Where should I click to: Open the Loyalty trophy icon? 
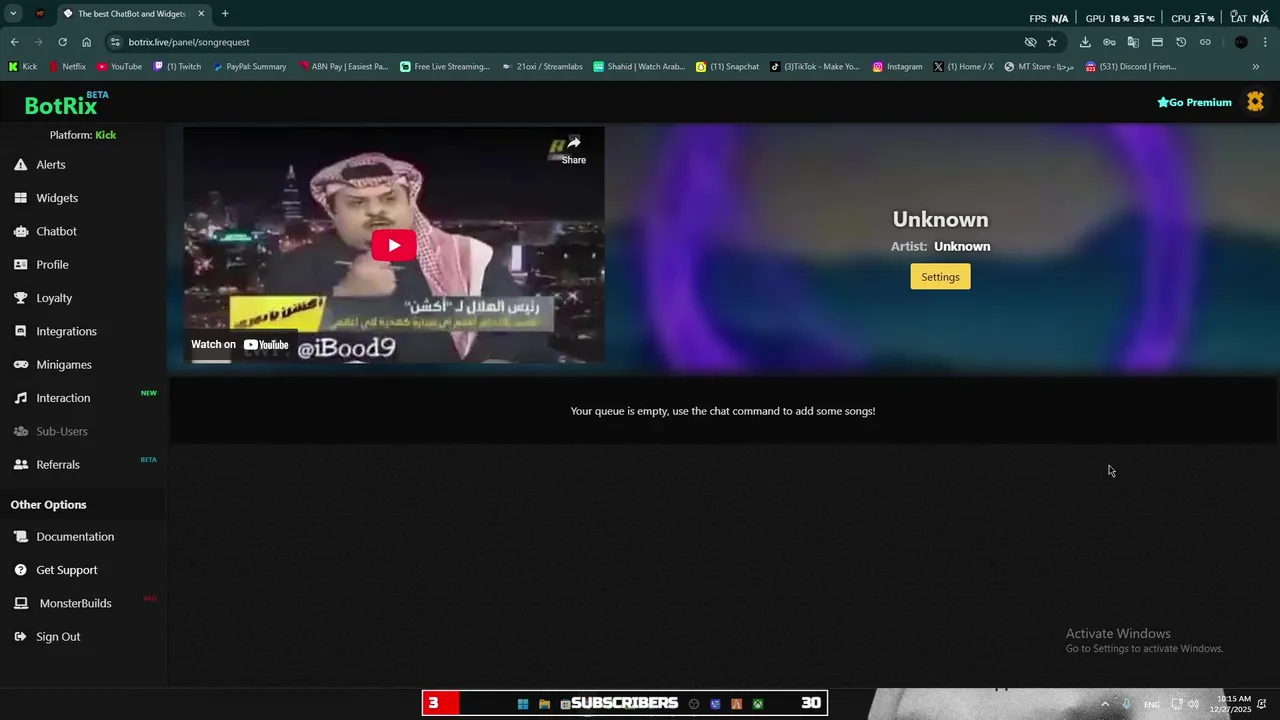20,298
